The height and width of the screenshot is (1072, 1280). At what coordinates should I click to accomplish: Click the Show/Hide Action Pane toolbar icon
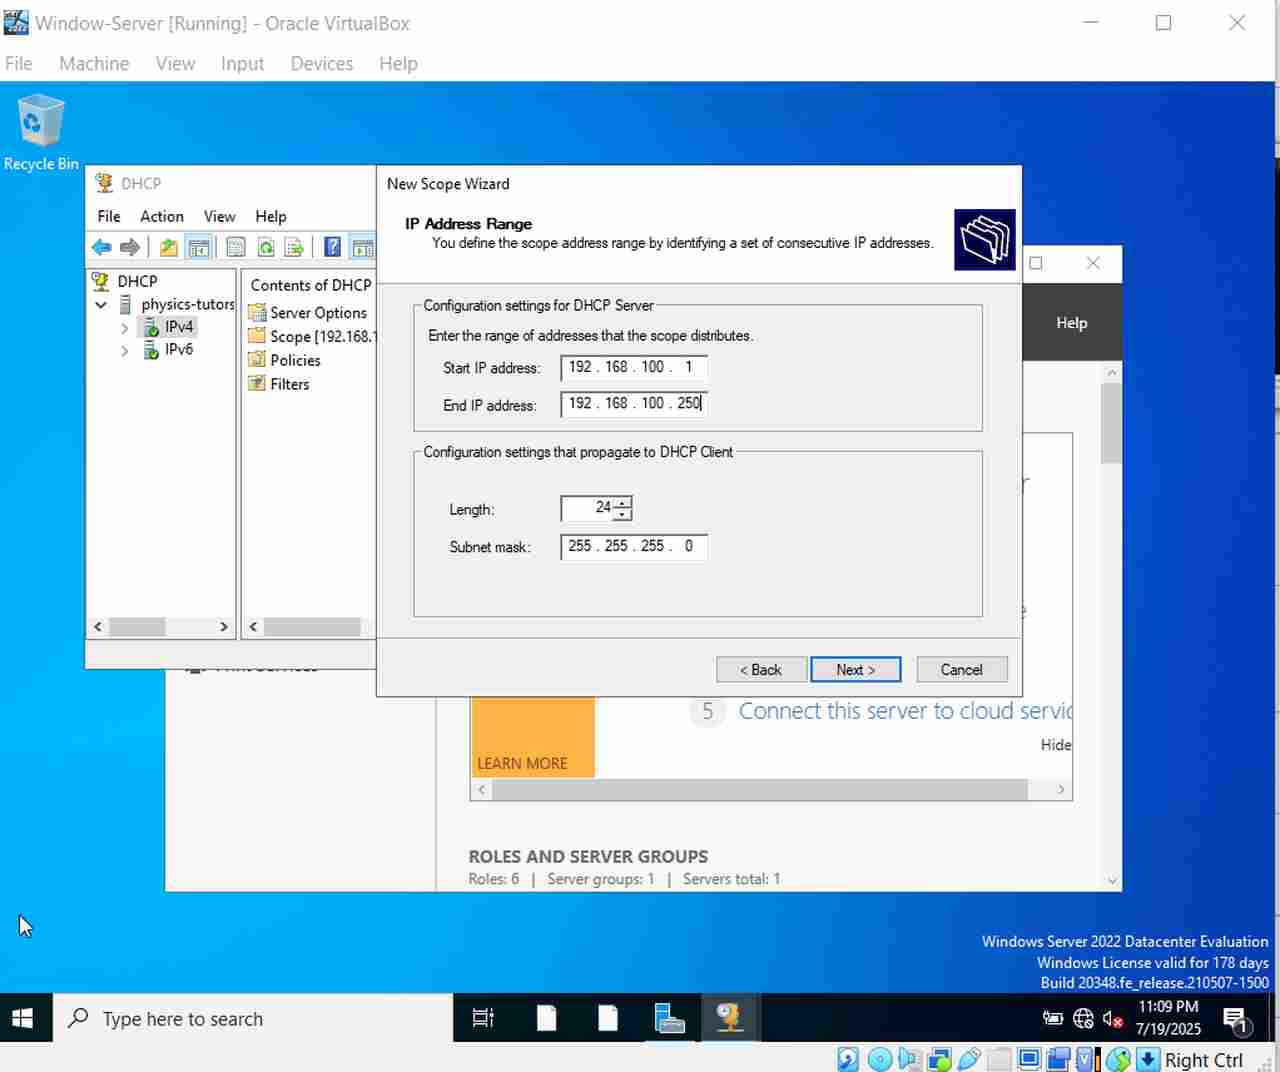tap(362, 247)
